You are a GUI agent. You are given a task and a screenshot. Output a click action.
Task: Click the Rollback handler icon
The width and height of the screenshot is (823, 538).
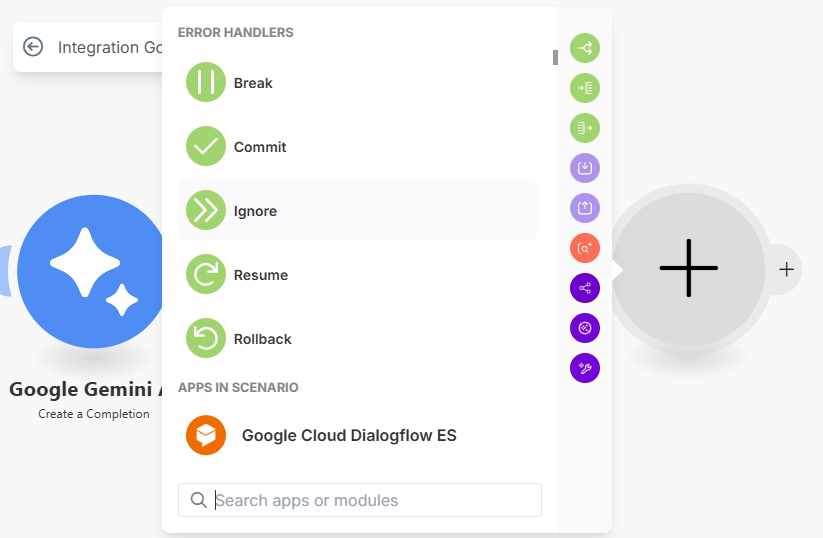point(206,338)
